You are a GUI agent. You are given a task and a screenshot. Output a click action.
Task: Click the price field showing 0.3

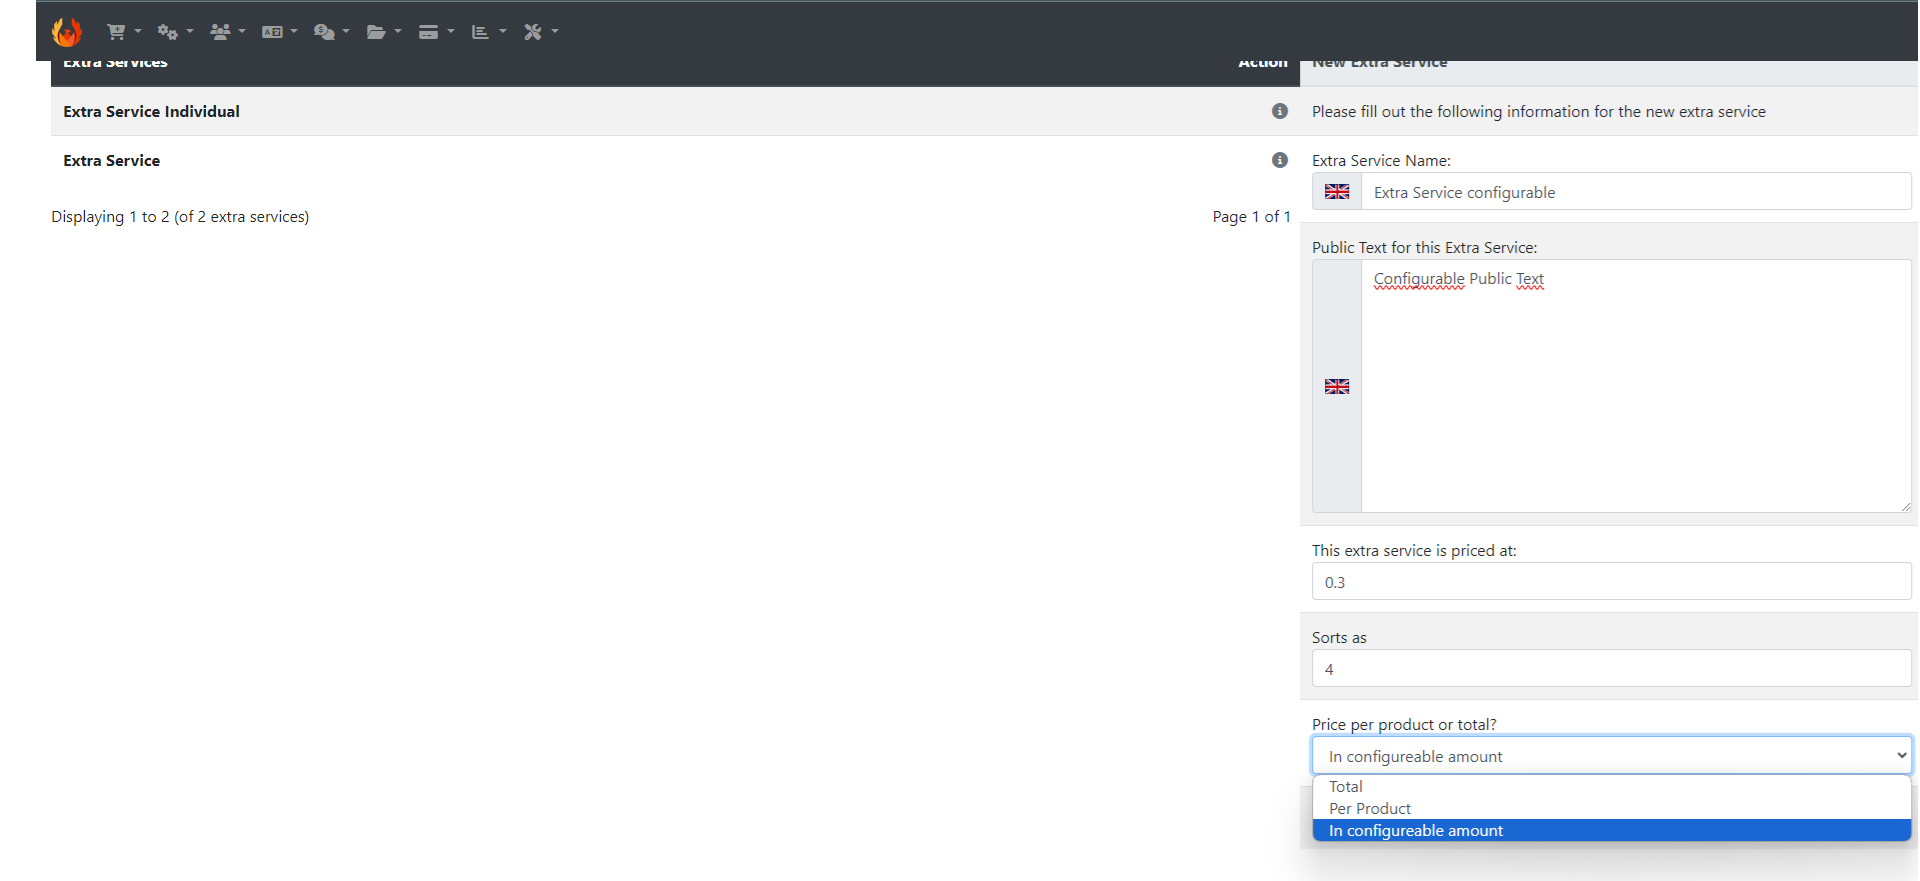coord(1611,581)
